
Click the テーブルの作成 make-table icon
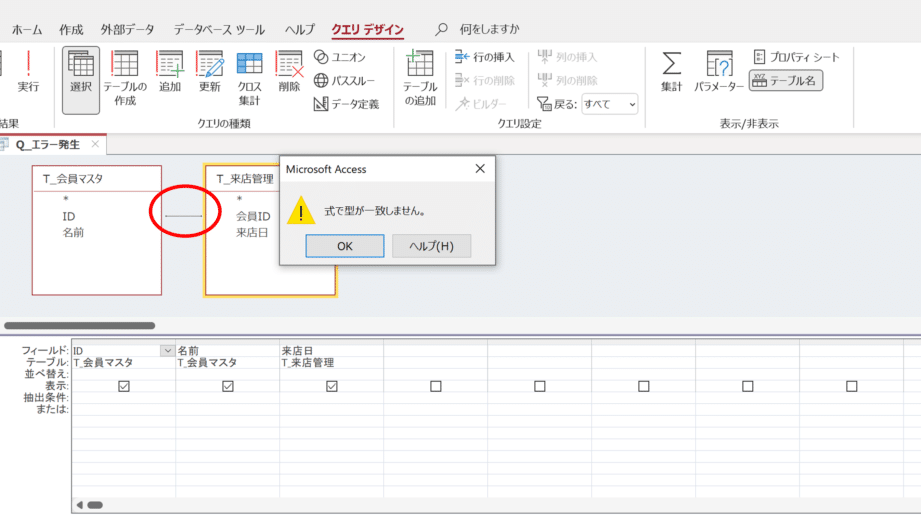click(125, 77)
